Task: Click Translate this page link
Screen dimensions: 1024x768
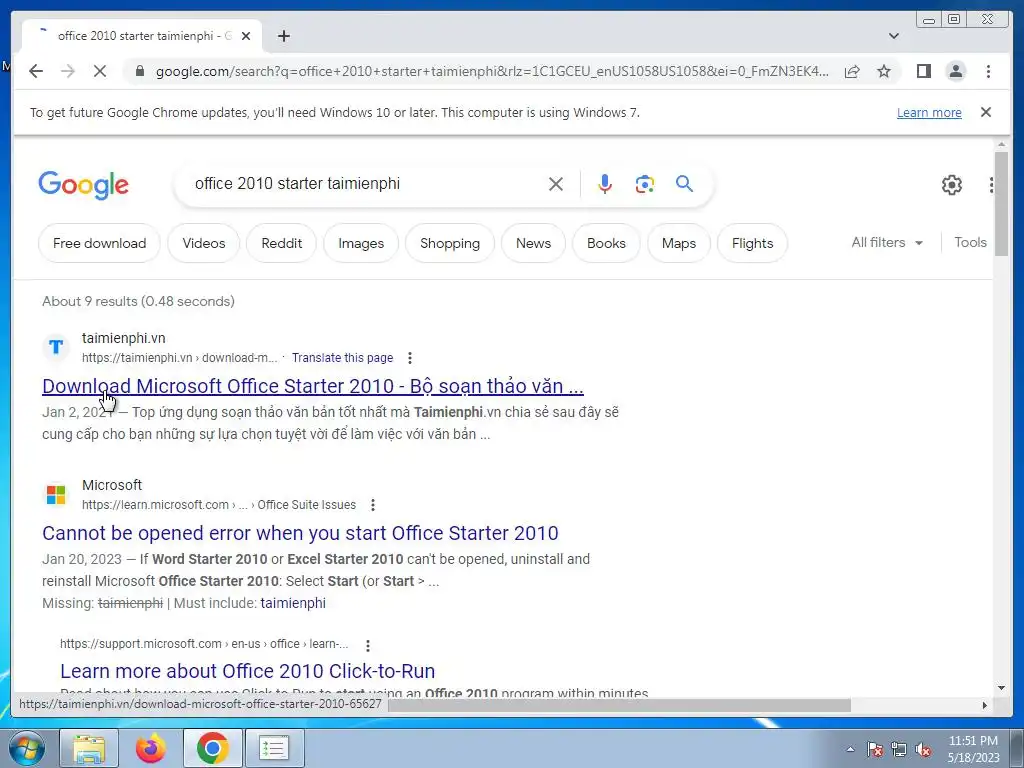Action: 342,358
